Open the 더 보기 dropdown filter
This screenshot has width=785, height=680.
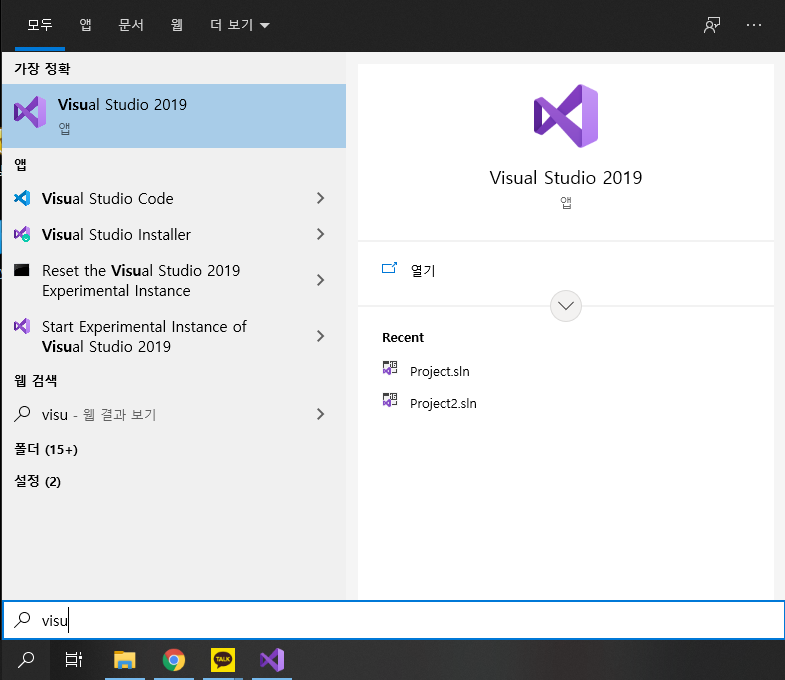click(240, 25)
